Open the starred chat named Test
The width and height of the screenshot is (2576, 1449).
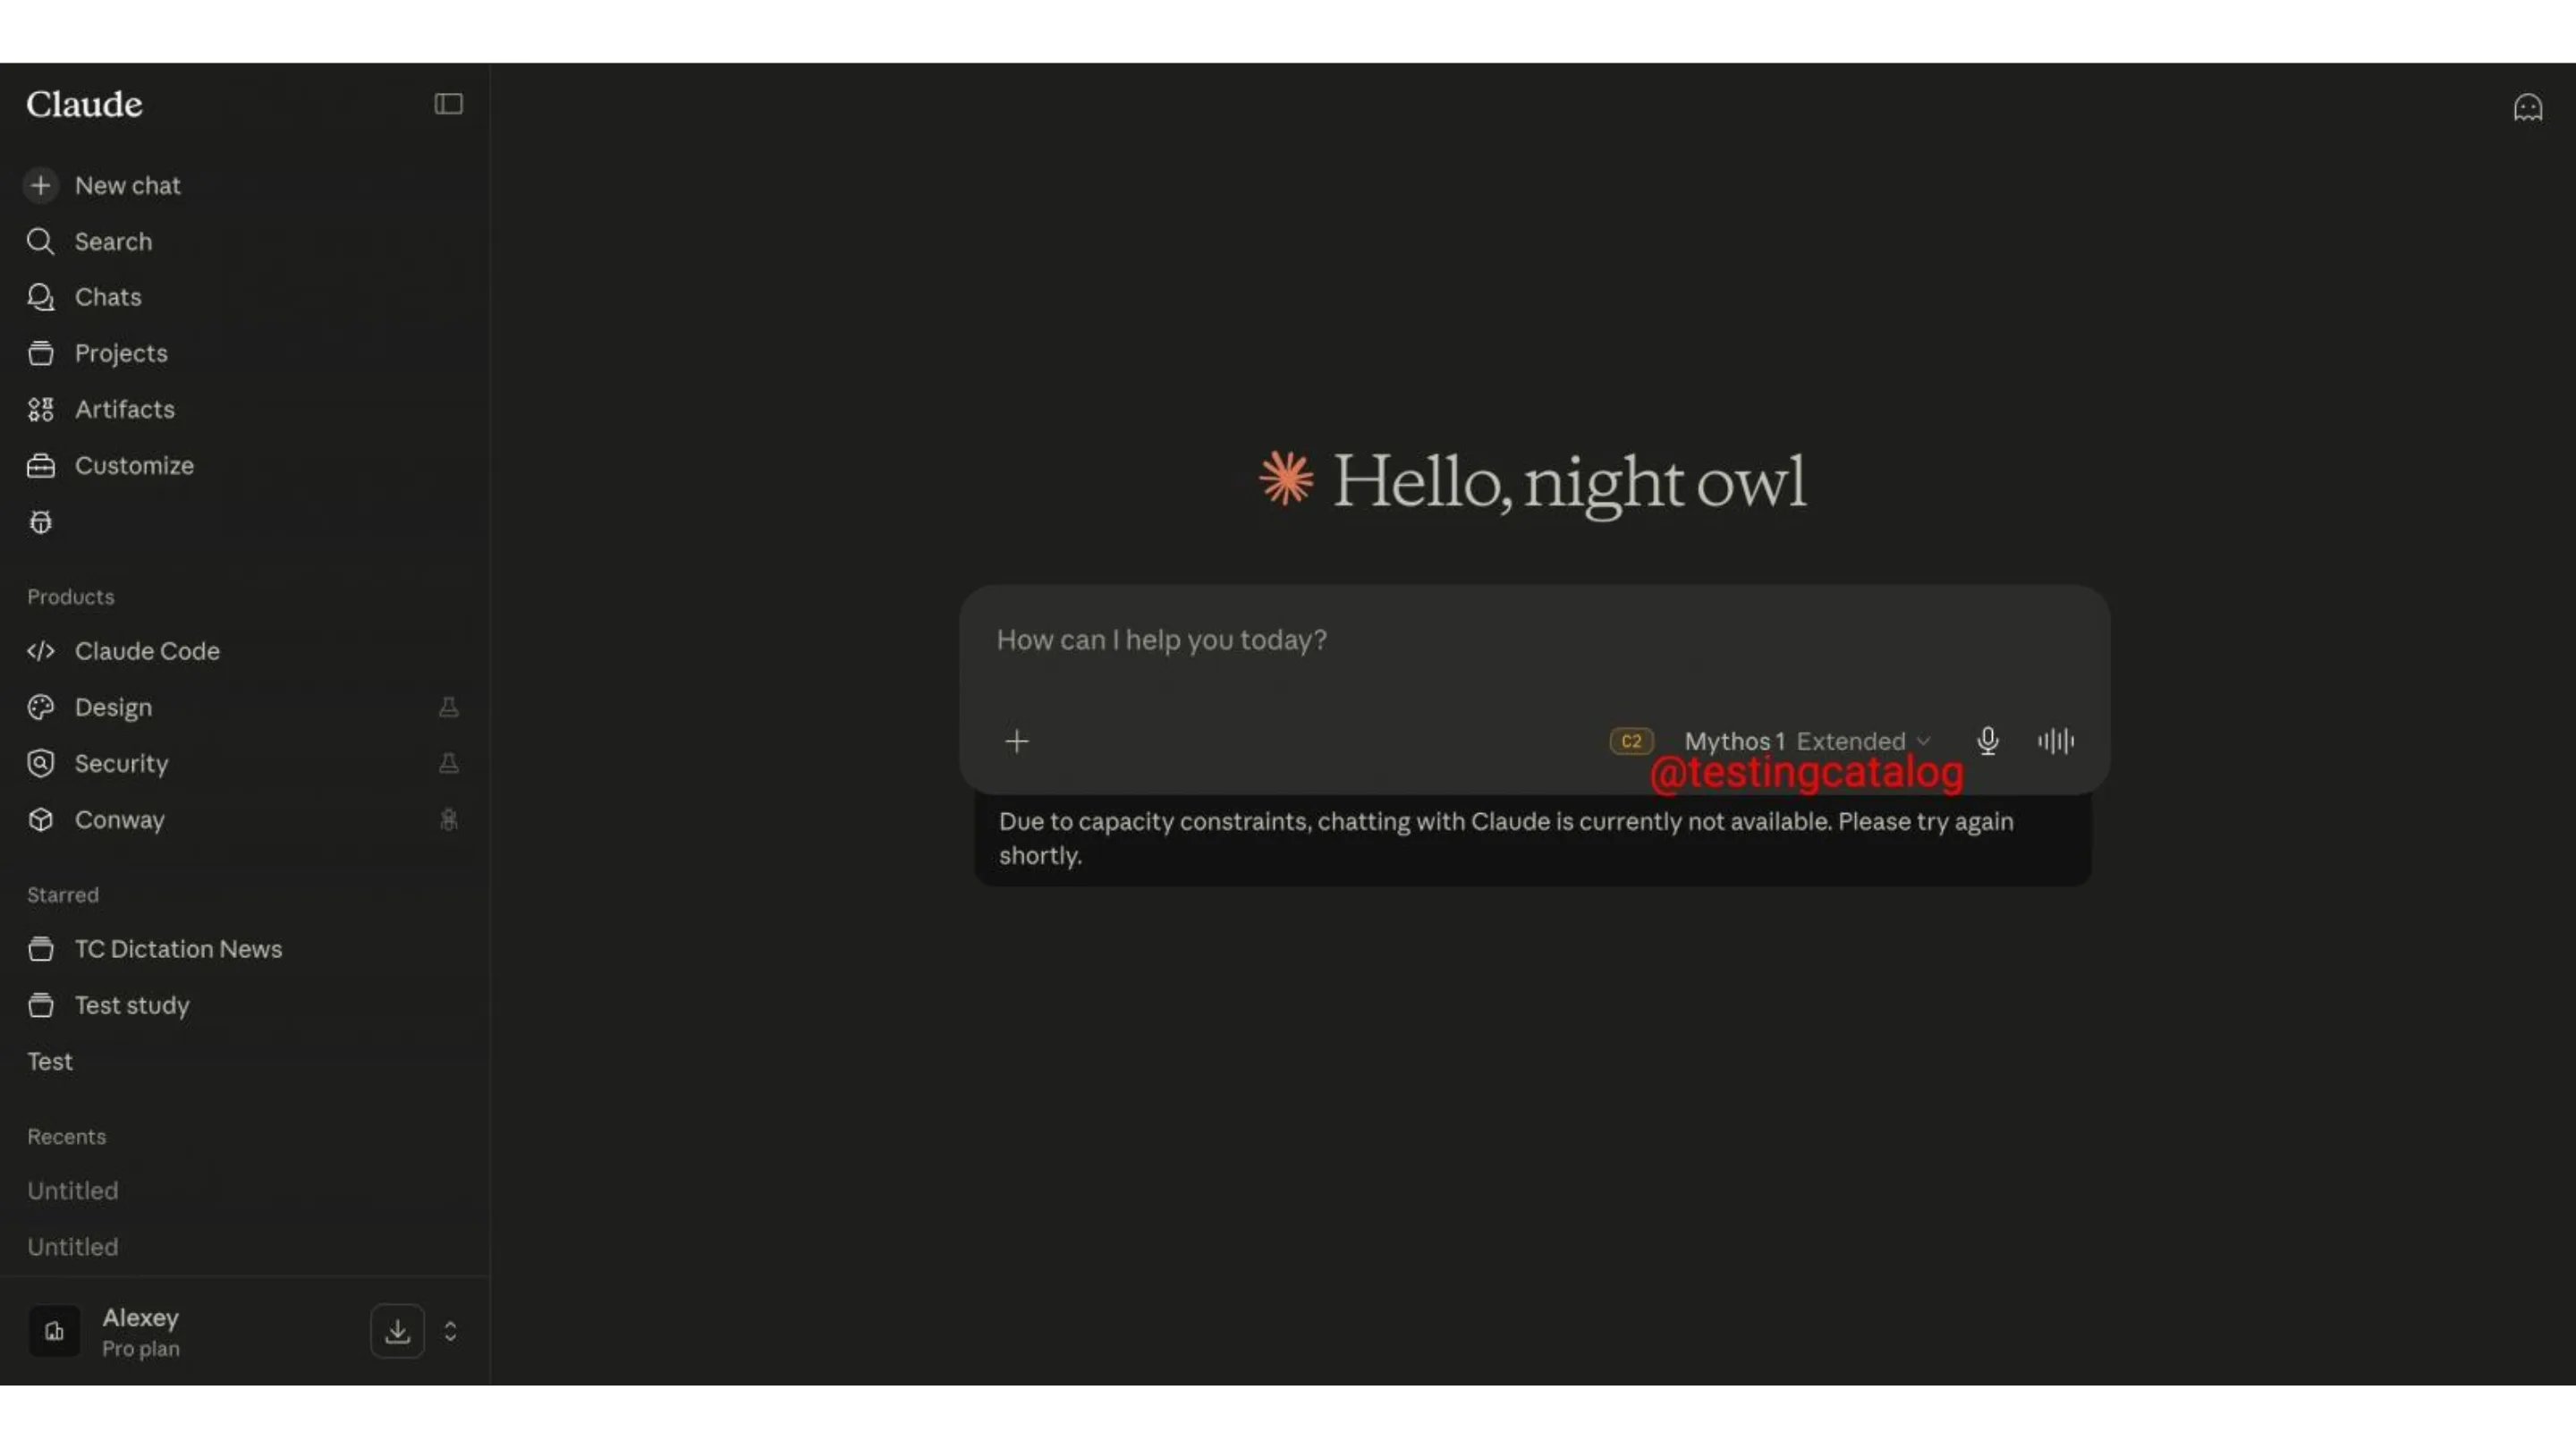[50, 1061]
